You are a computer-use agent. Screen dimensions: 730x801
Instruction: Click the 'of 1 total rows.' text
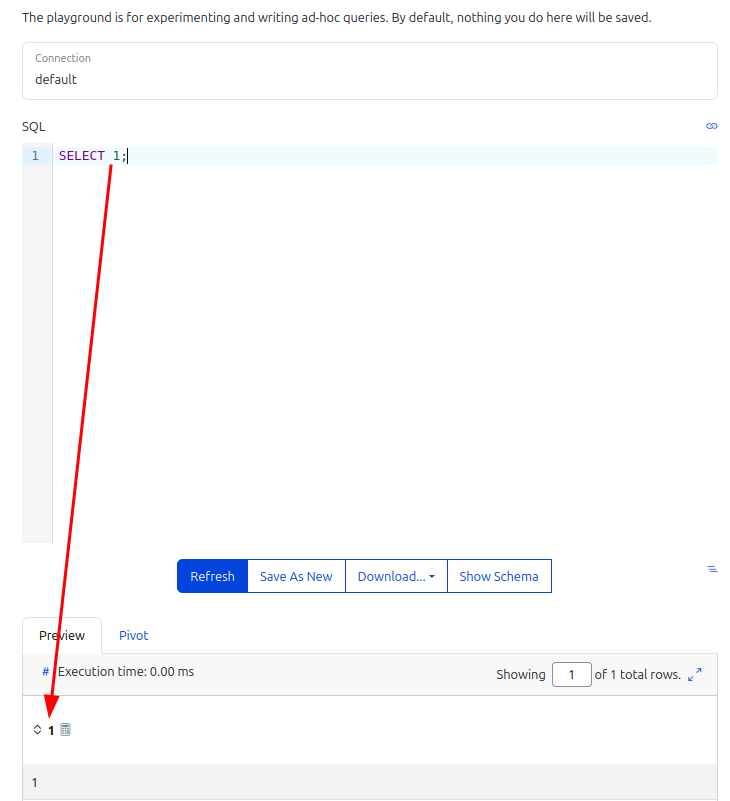638,674
